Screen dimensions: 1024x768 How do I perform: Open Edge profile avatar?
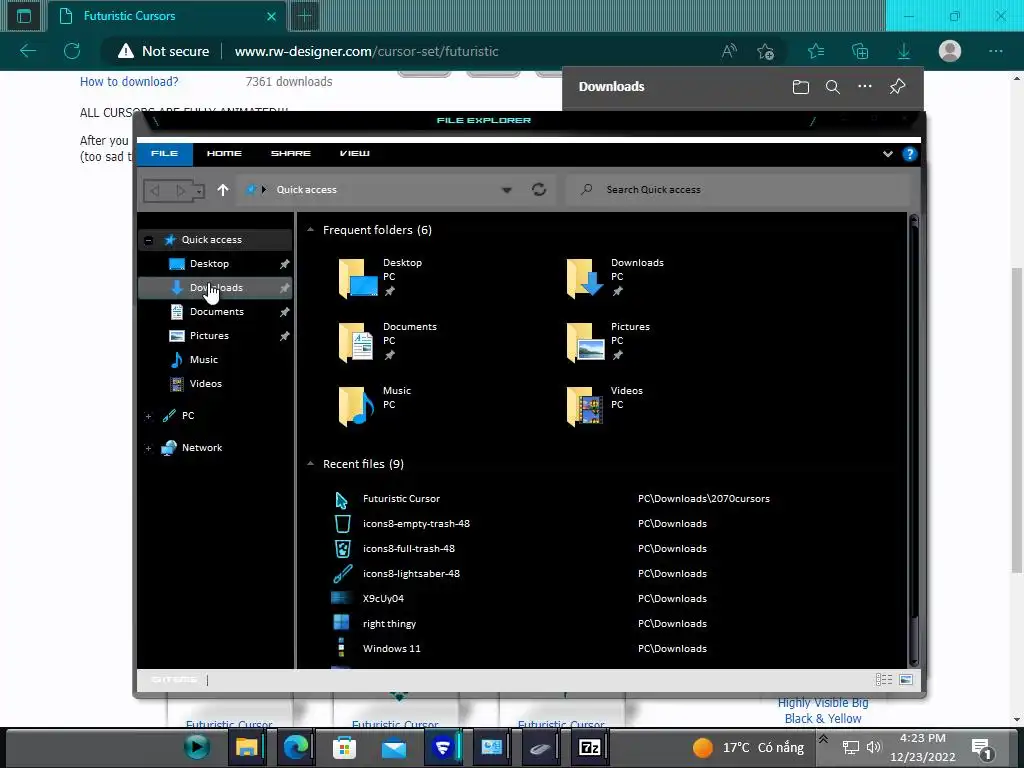950,51
